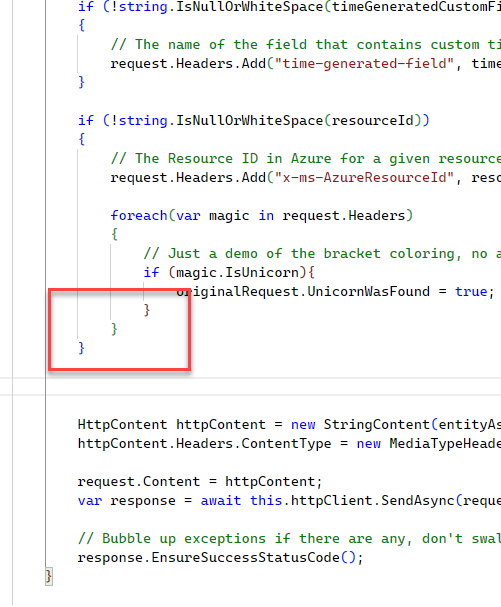
Task: Click the "The Resource ID in Azure" comment
Action: click(x=306, y=158)
